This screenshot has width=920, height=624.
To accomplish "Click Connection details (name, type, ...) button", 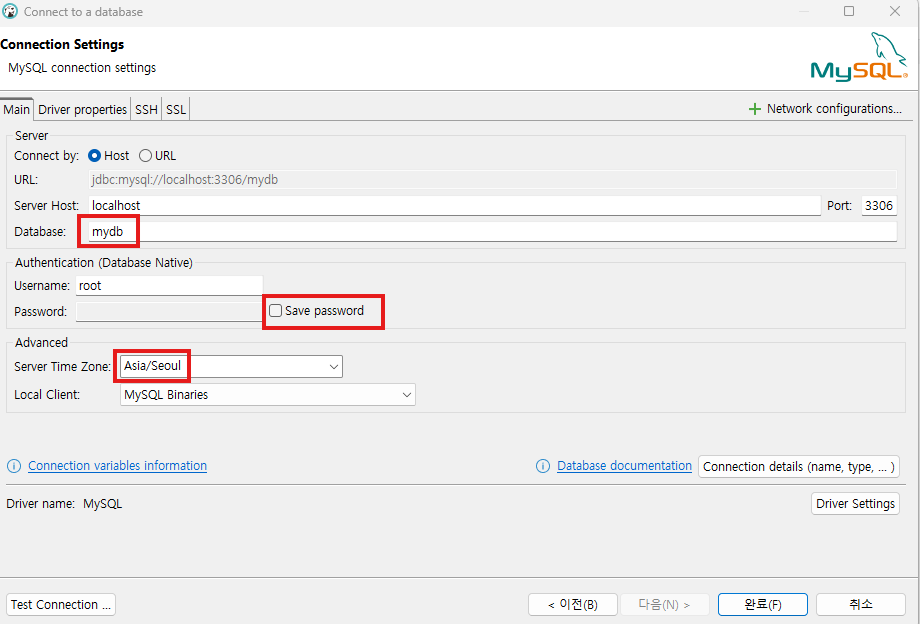I will click(799, 467).
